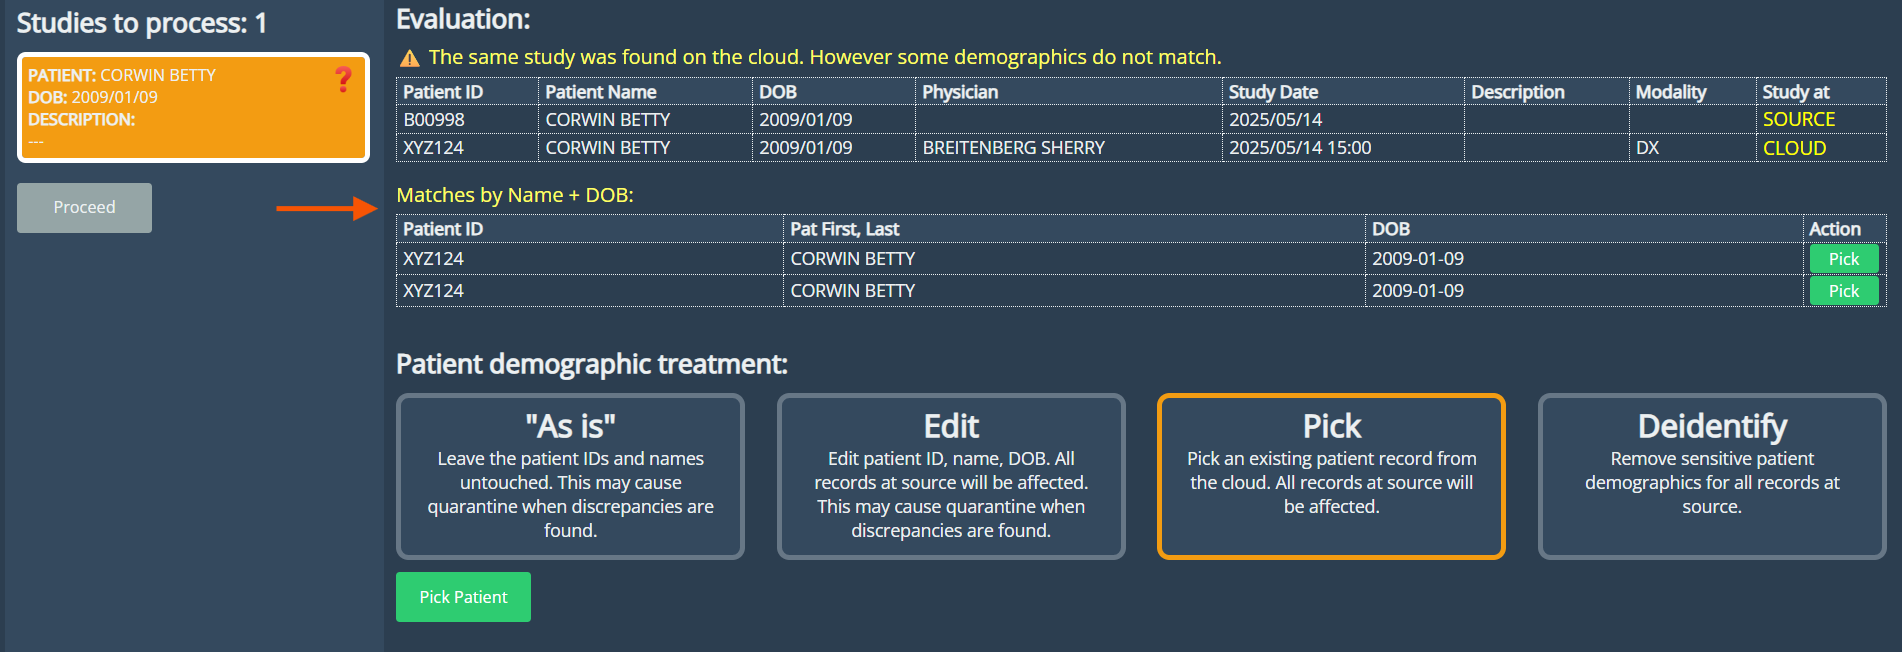1902x652 pixels.
Task: Click the Modality column header
Action: pyautogui.click(x=1670, y=92)
